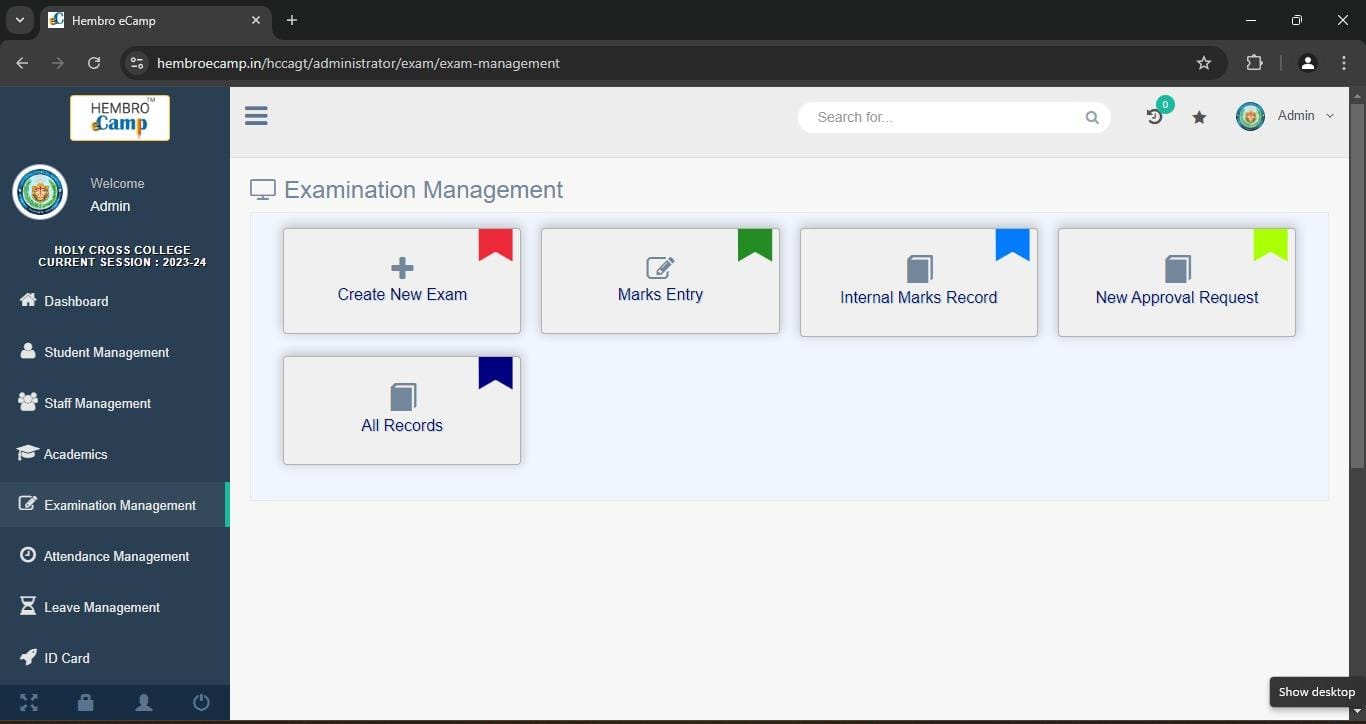Open a new browser tab
This screenshot has width=1366, height=724.
point(292,20)
